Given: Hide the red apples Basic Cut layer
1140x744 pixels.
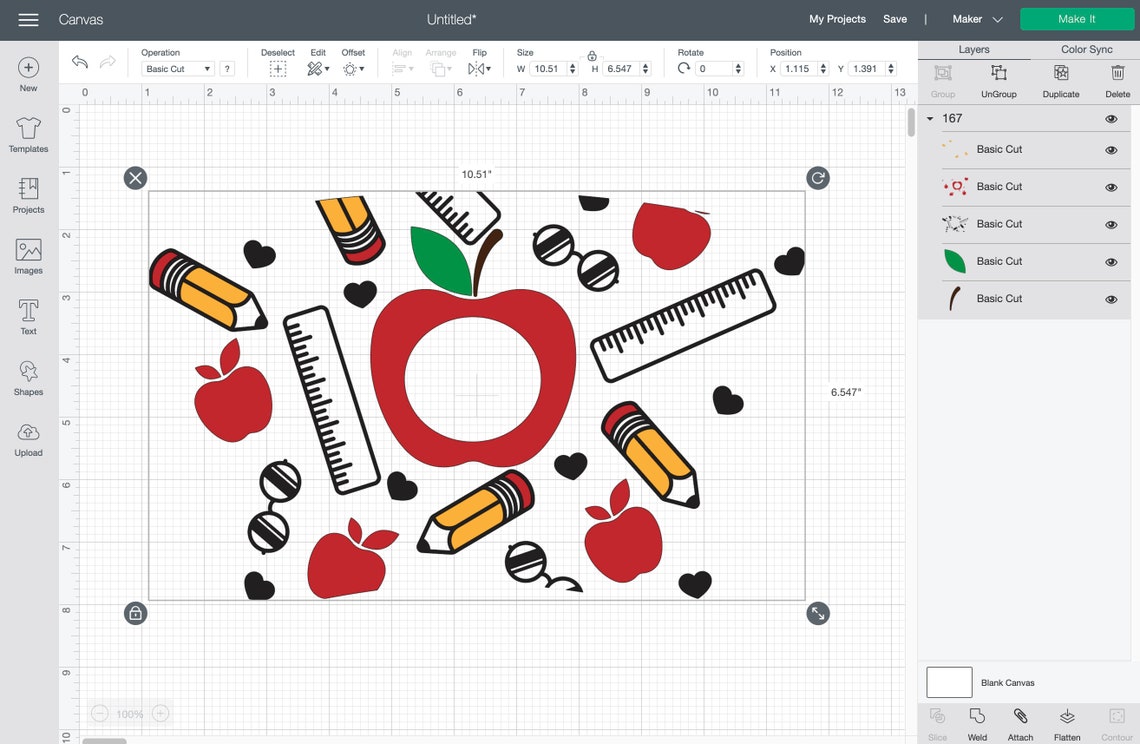Looking at the screenshot, I should [1111, 187].
